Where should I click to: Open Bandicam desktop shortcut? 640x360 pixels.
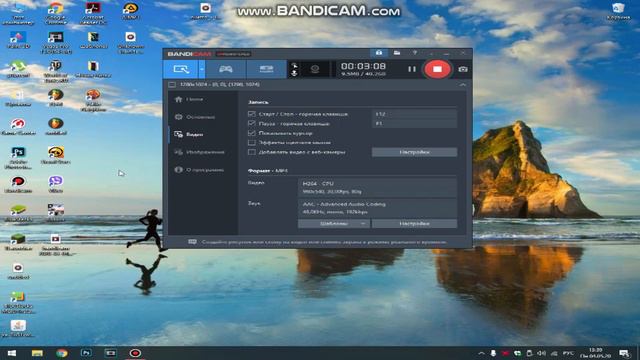[18, 184]
